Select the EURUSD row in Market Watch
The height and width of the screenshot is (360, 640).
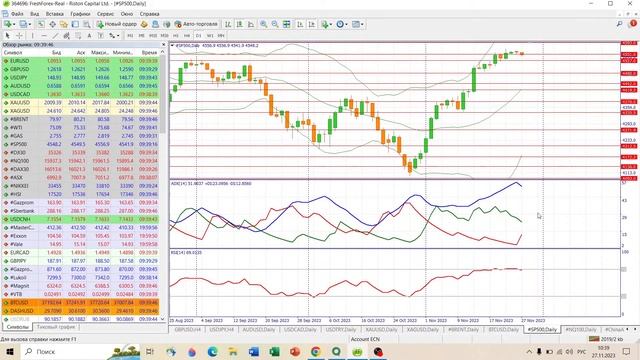tap(81, 61)
